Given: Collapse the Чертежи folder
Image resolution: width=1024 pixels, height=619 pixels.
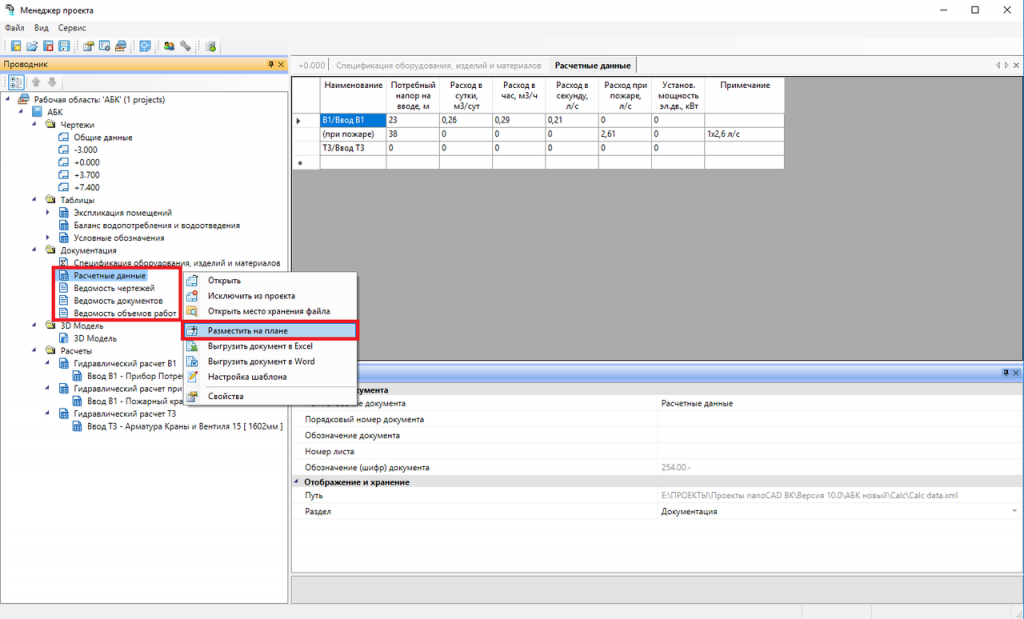Looking at the screenshot, I should [34, 124].
